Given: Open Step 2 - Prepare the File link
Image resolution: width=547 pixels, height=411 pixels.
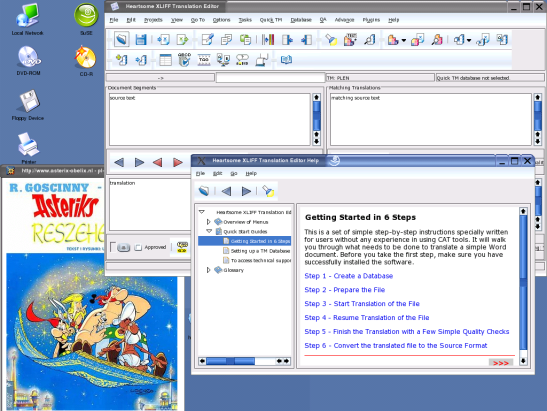Looking at the screenshot, I should 345,290.
